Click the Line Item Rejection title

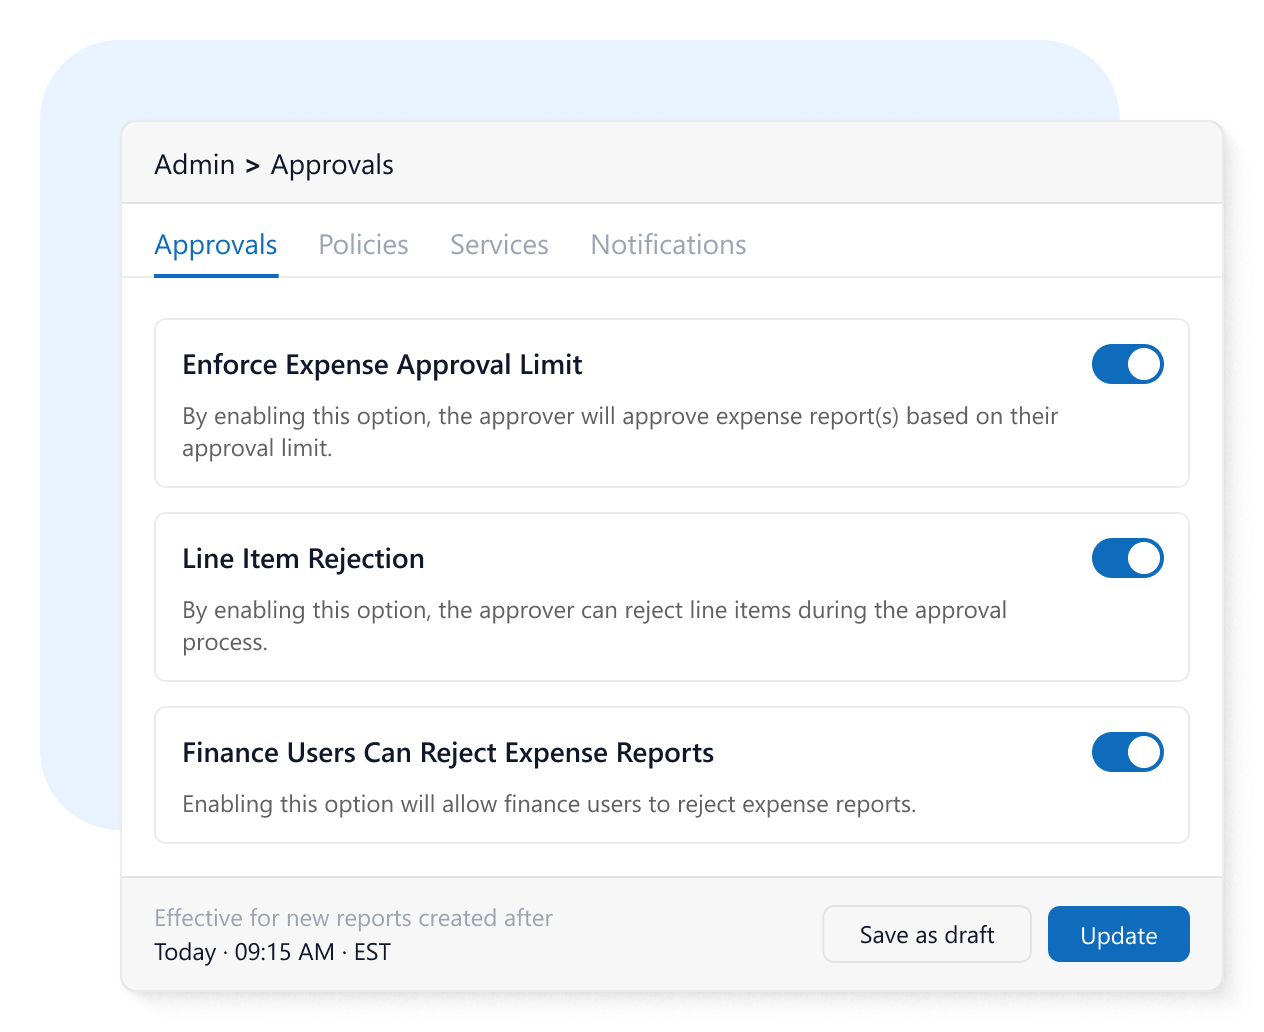(x=303, y=559)
